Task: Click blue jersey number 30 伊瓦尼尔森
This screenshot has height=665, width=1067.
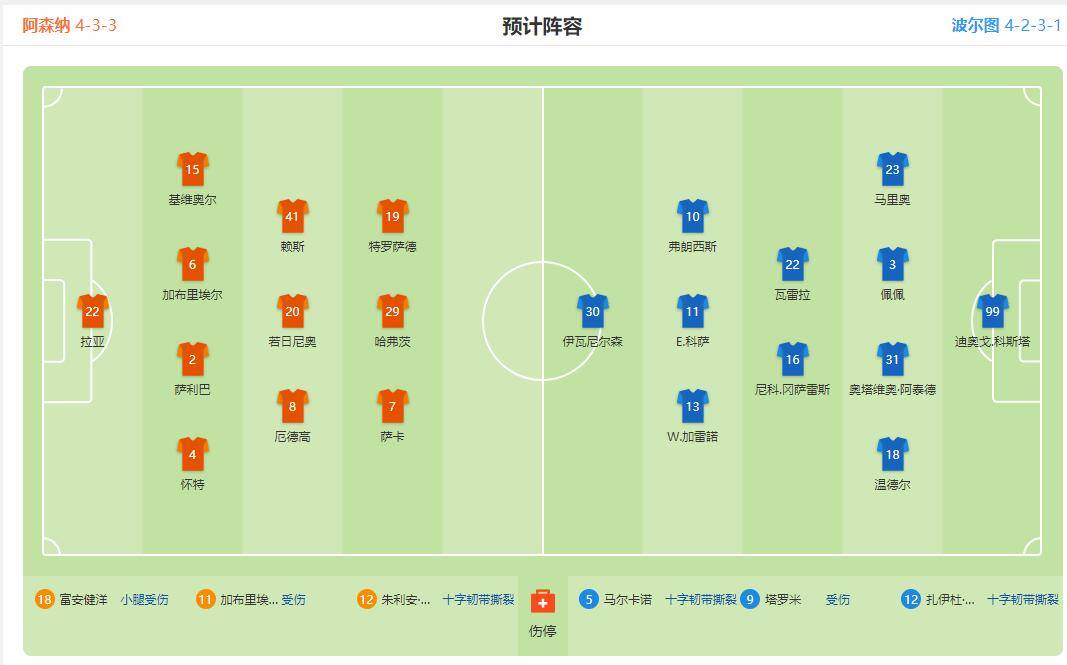Action: click(592, 311)
